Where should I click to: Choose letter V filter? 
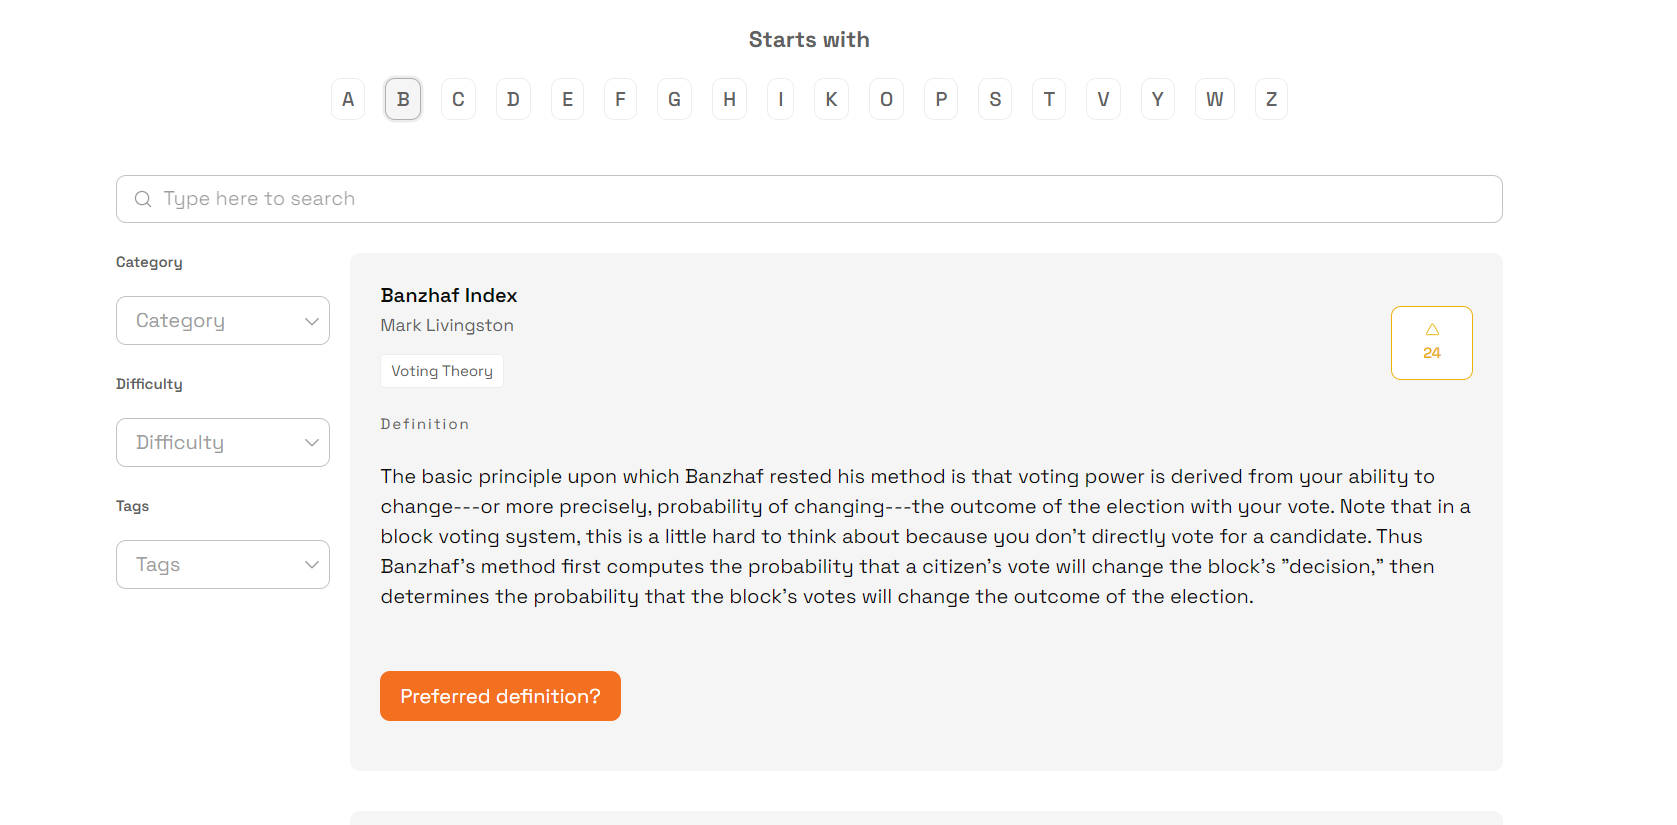coord(1103,99)
